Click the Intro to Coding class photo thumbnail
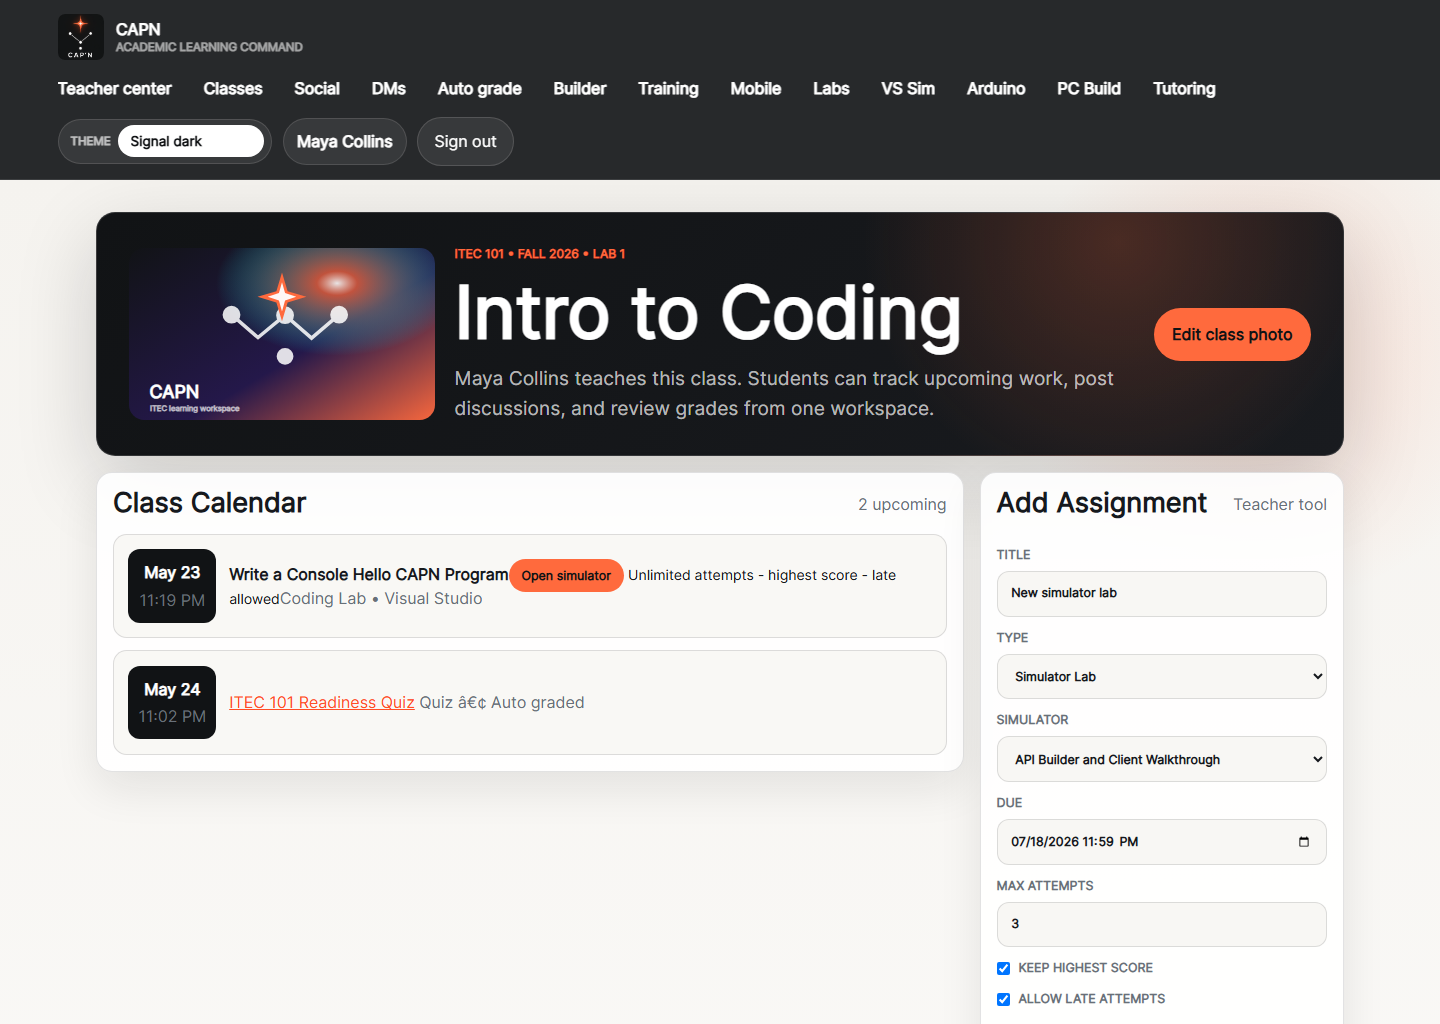Viewport: 1440px width, 1024px height. [x=282, y=334]
